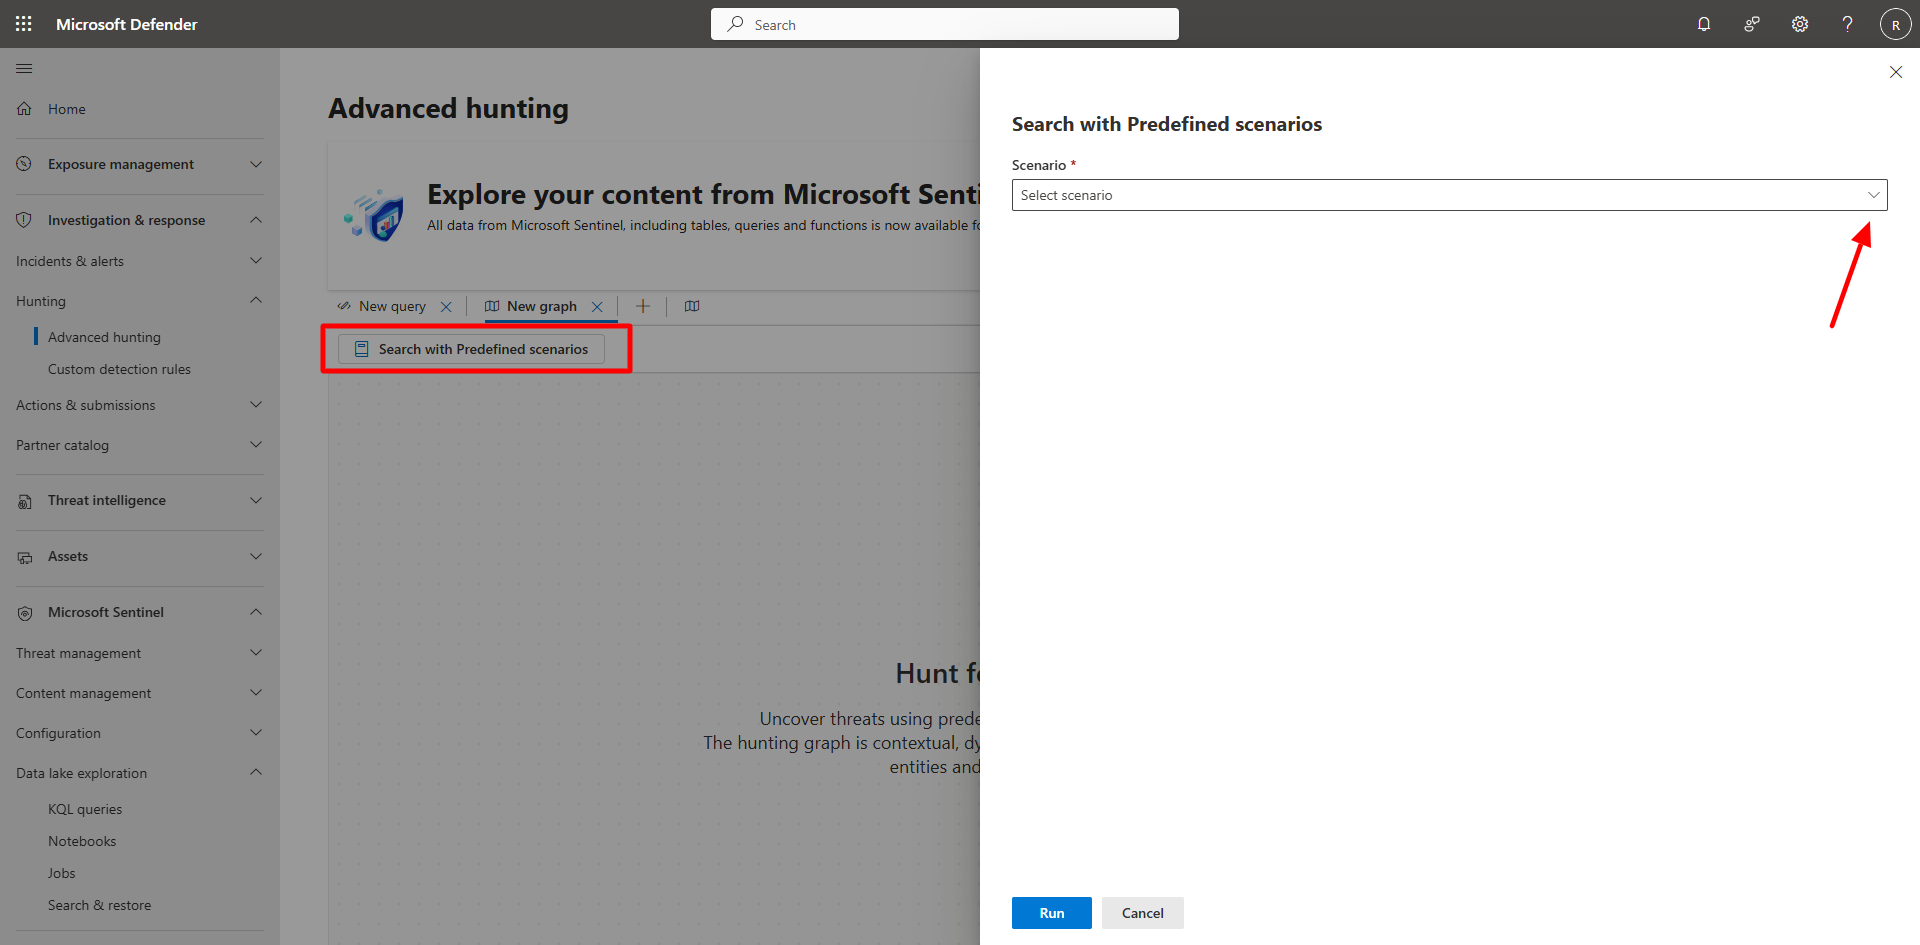Screen dimensions: 1920x945
Task: Click the panel title Search with Predefined scenarios
Action: click(x=1167, y=124)
